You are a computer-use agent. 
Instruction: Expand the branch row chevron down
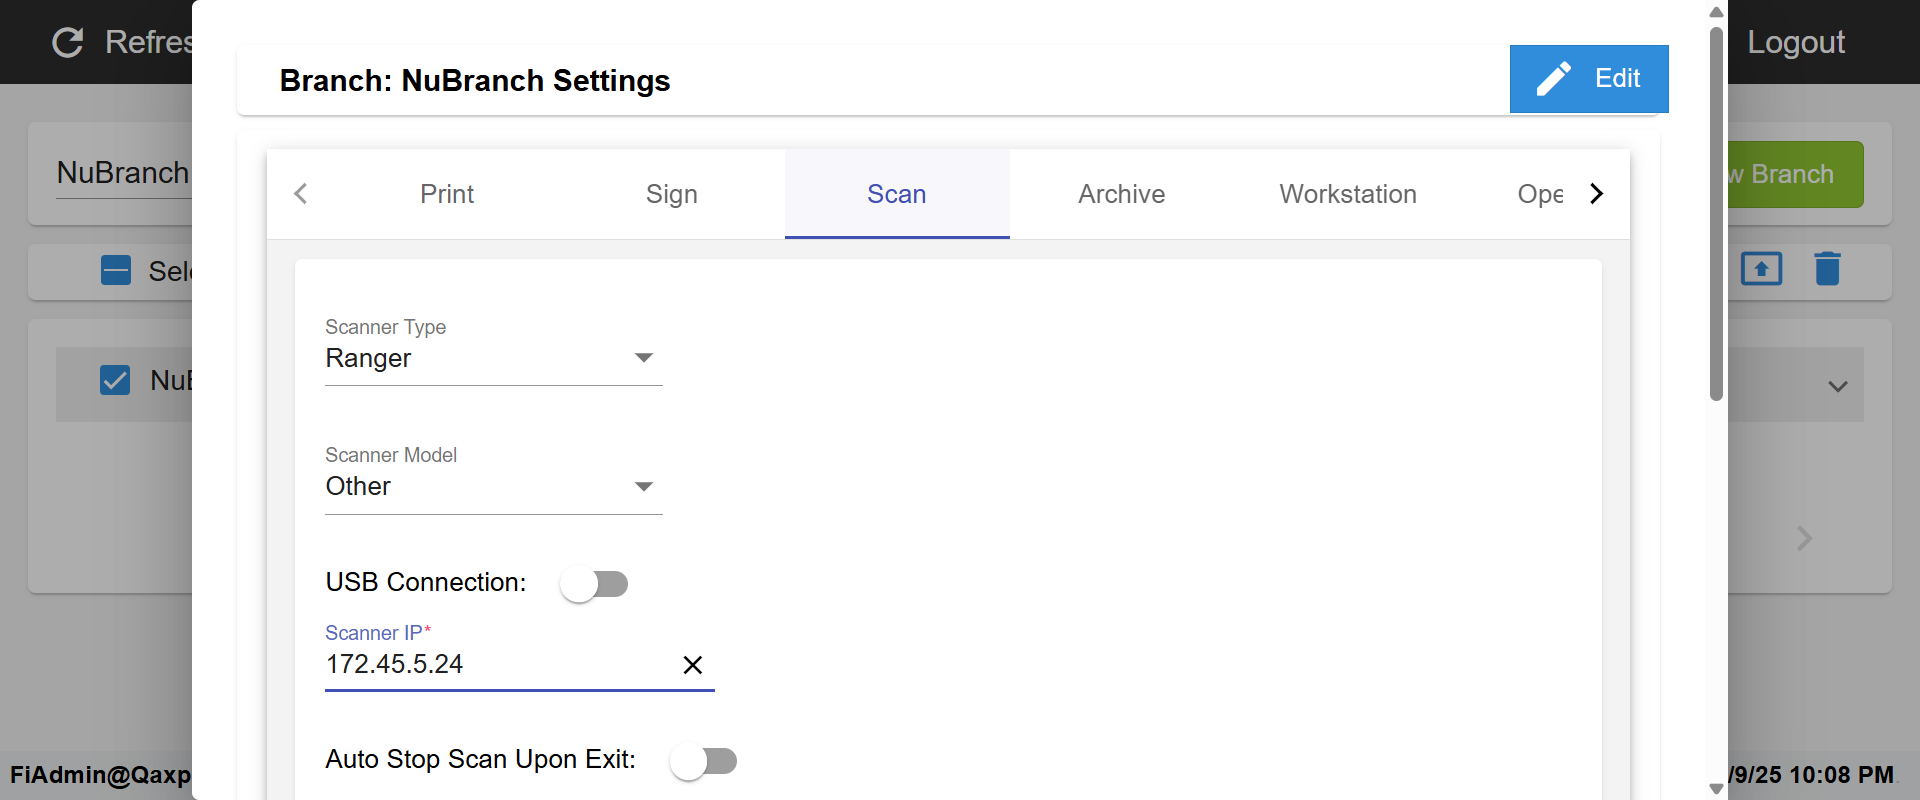1837,386
